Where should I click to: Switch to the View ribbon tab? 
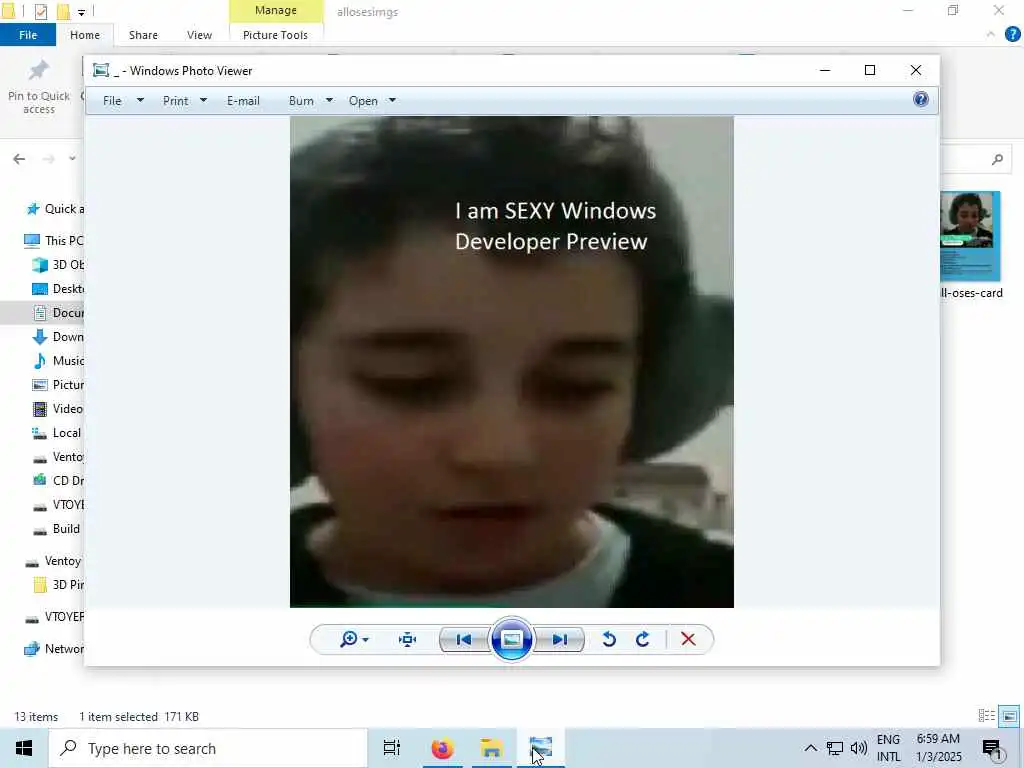(x=199, y=35)
